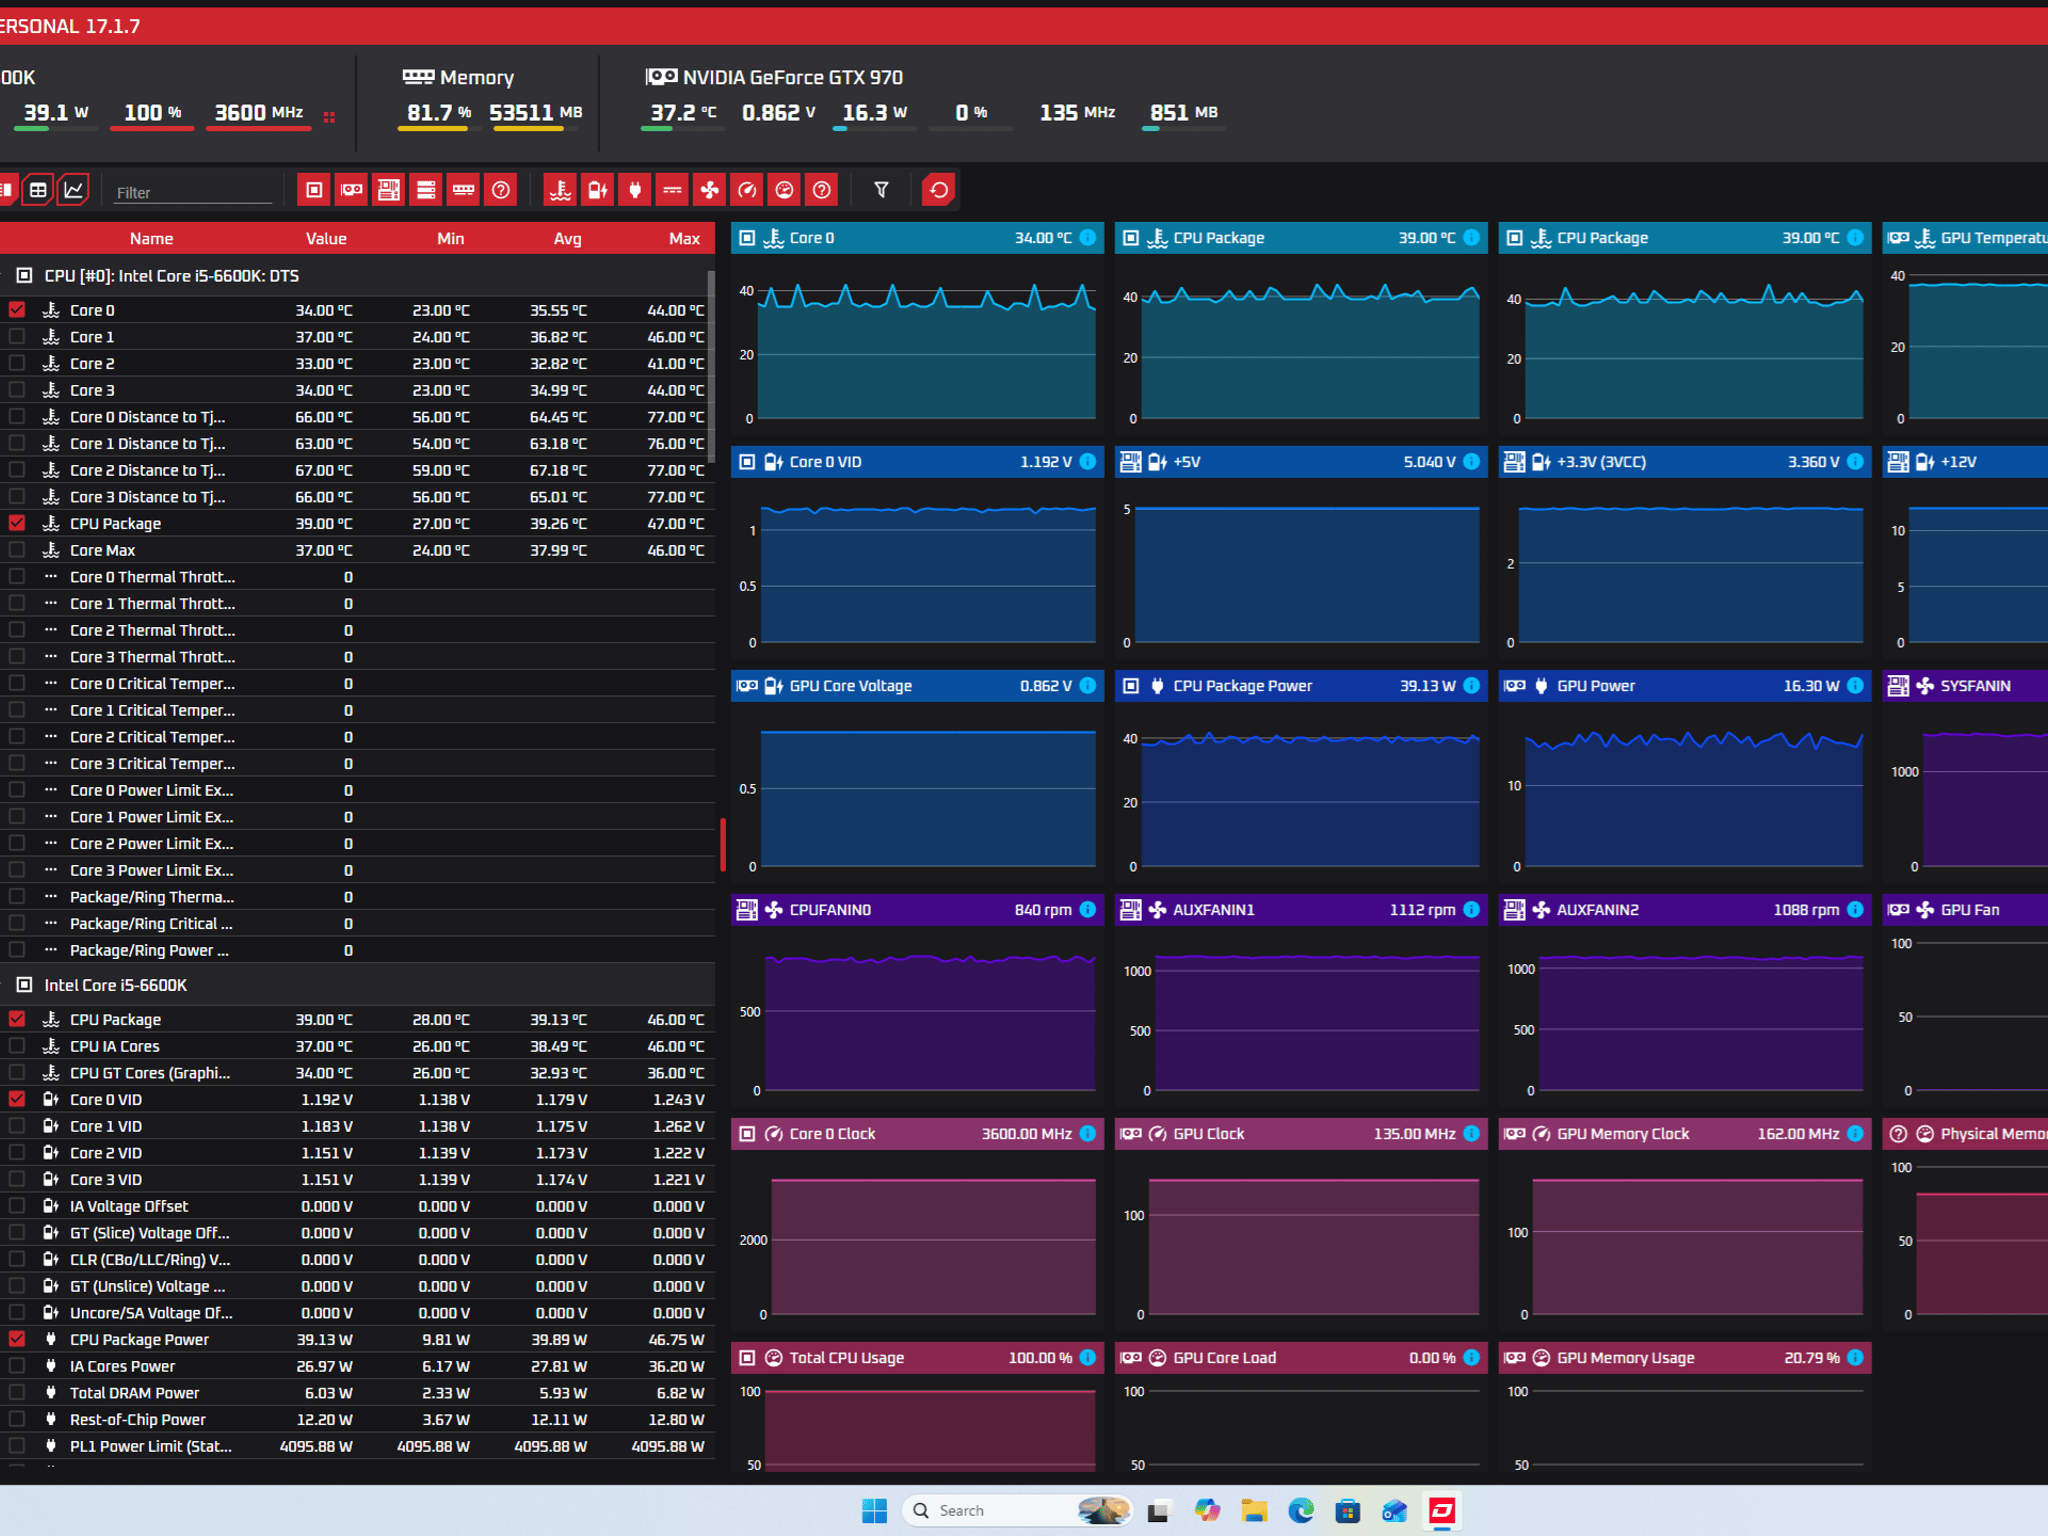Toggle the motherboard sensor filter icon
The width and height of the screenshot is (2048, 1536).
pos(388,190)
